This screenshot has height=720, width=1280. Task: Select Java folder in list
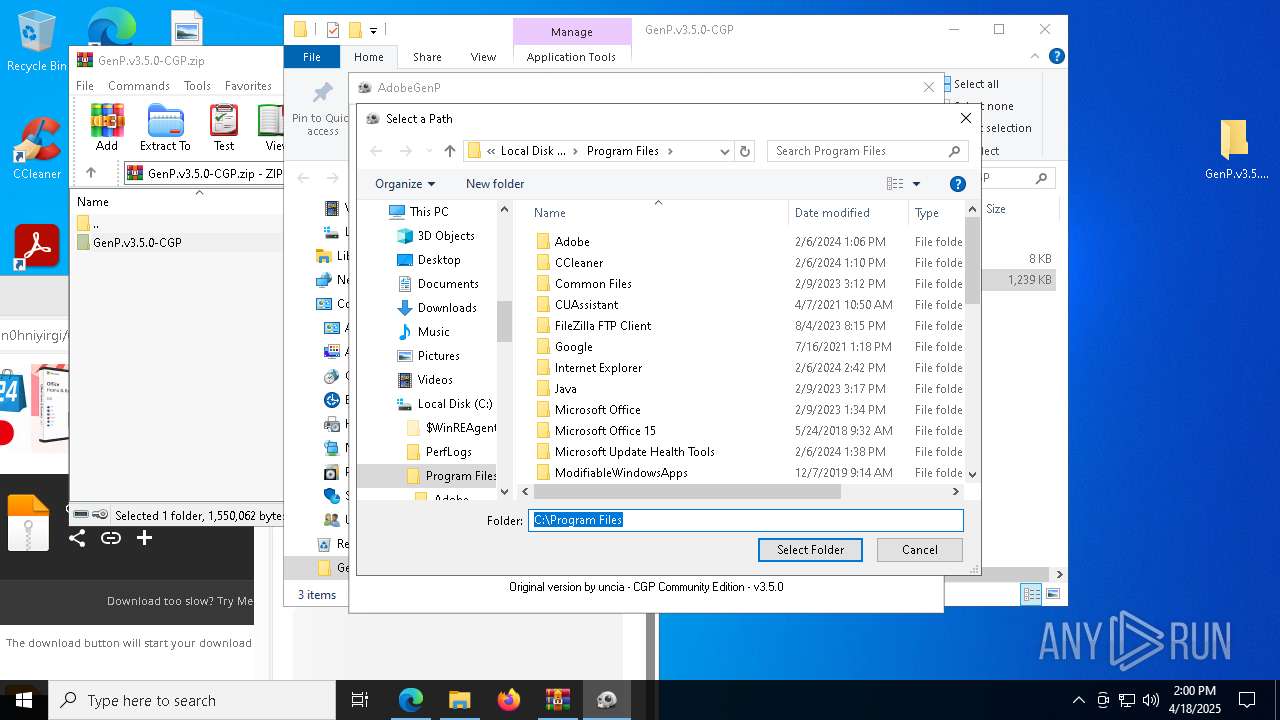[x=565, y=389]
